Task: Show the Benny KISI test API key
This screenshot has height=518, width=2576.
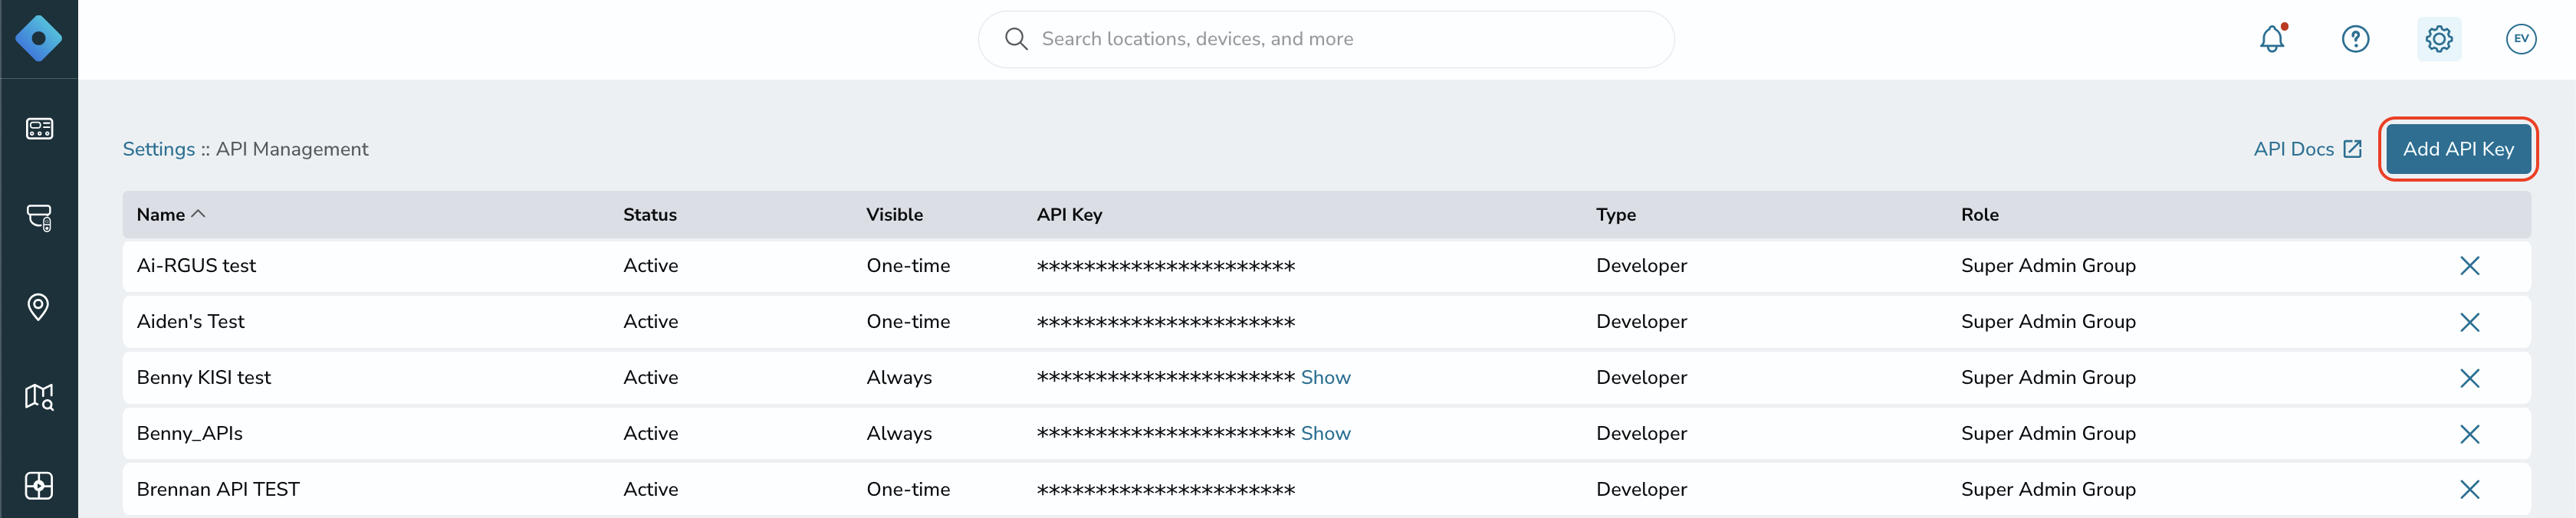Action: (x=1325, y=378)
